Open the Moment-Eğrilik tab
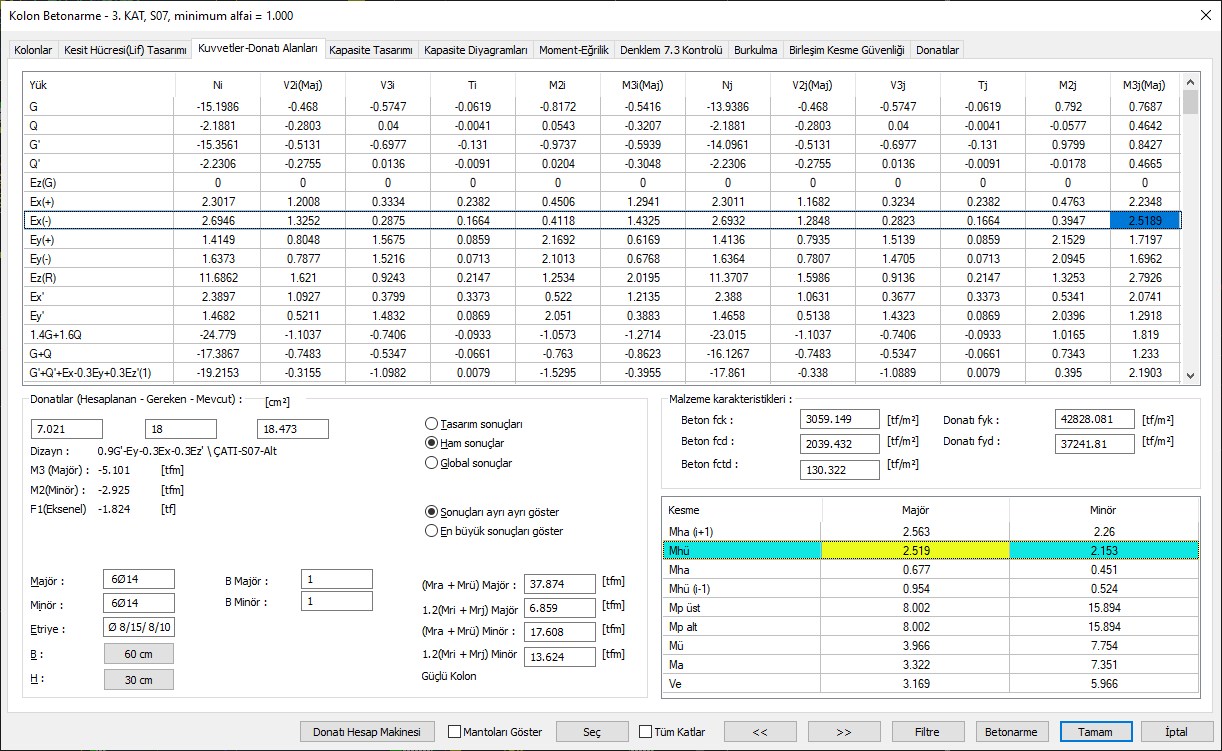The height and width of the screenshot is (751, 1222). 573,50
